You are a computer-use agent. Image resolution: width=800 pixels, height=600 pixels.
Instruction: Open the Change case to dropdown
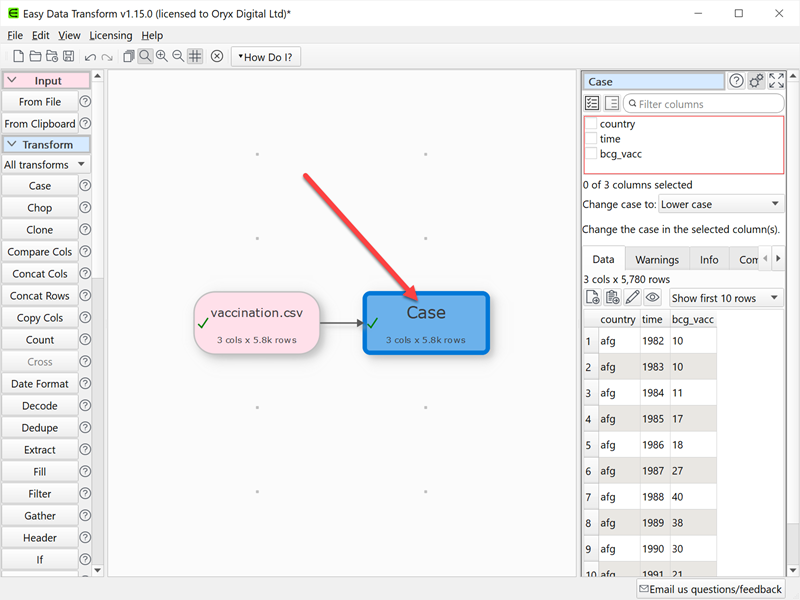tap(721, 204)
